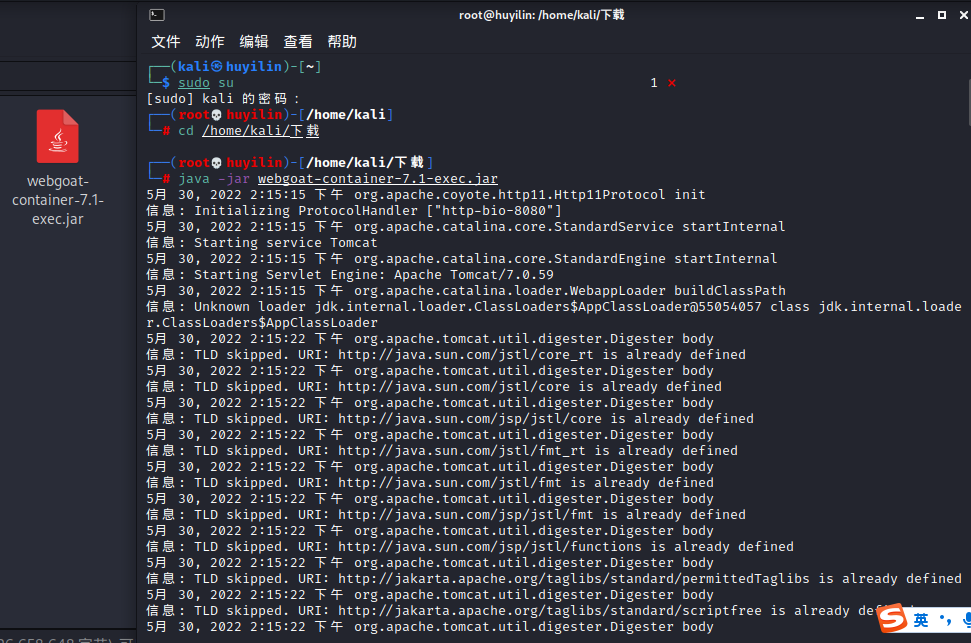The height and width of the screenshot is (643, 971).
Task: Click the java.sun.com/jstl/fmt_rt URI line
Action: click(x=442, y=450)
